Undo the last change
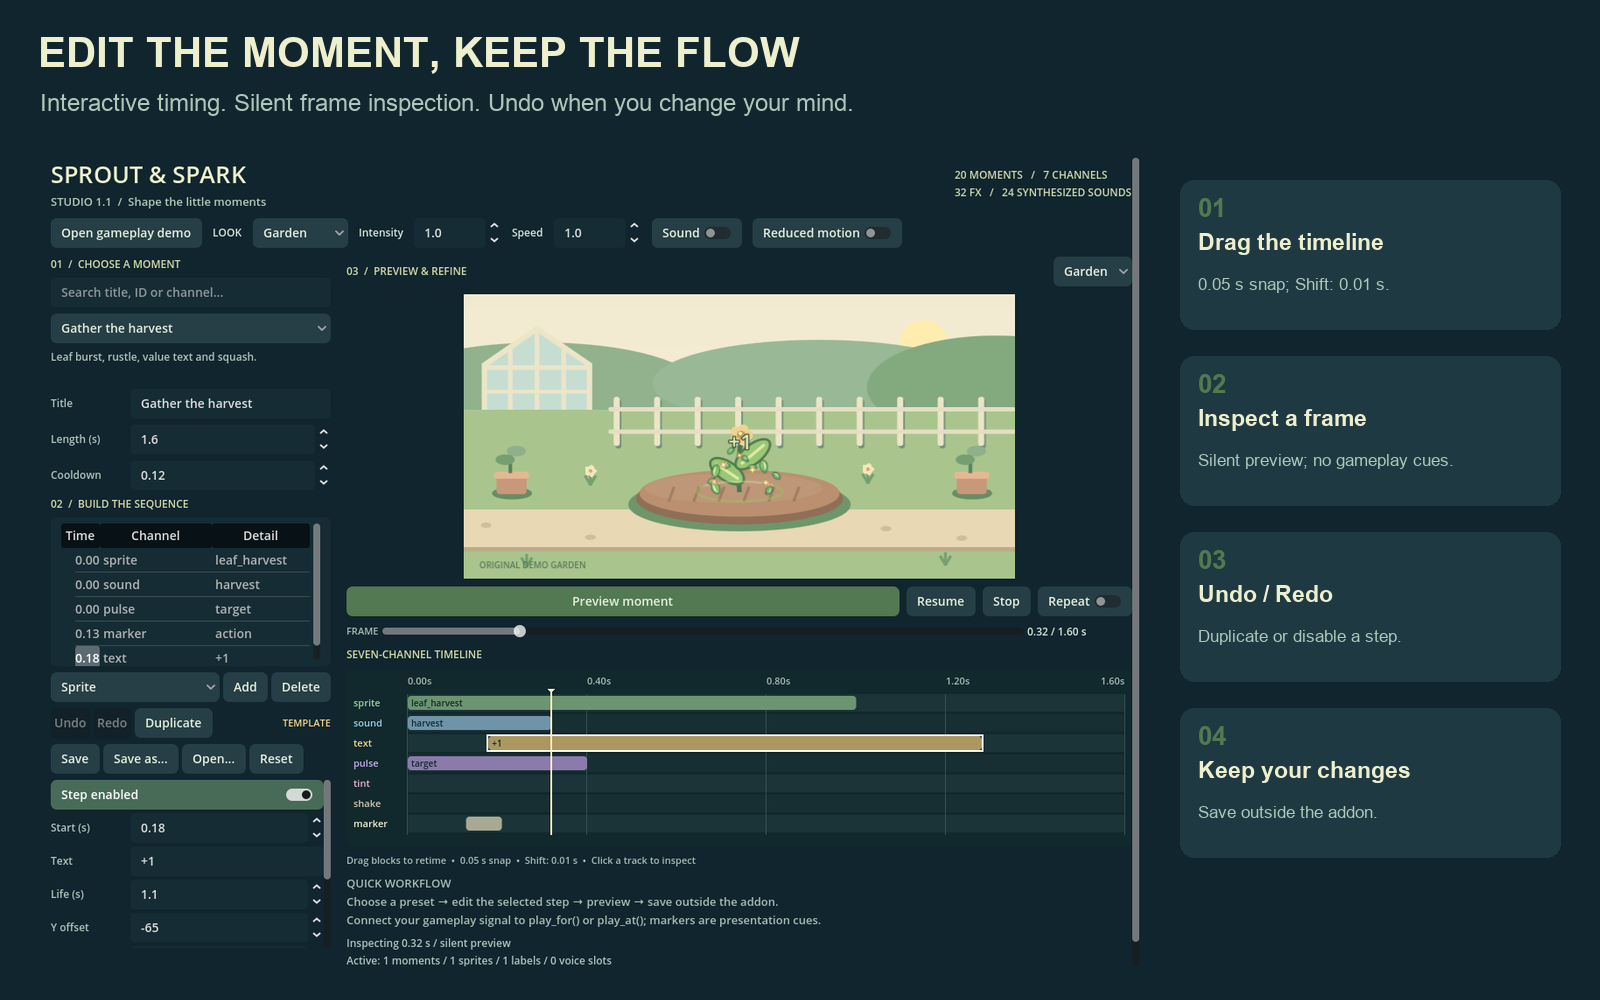This screenshot has width=1600, height=1000. 70,723
